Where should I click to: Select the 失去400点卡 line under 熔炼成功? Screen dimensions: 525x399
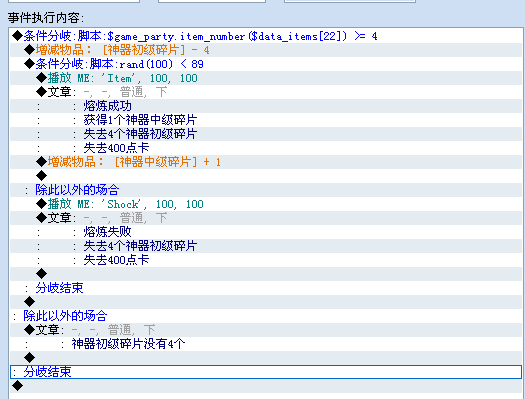pos(266,148)
